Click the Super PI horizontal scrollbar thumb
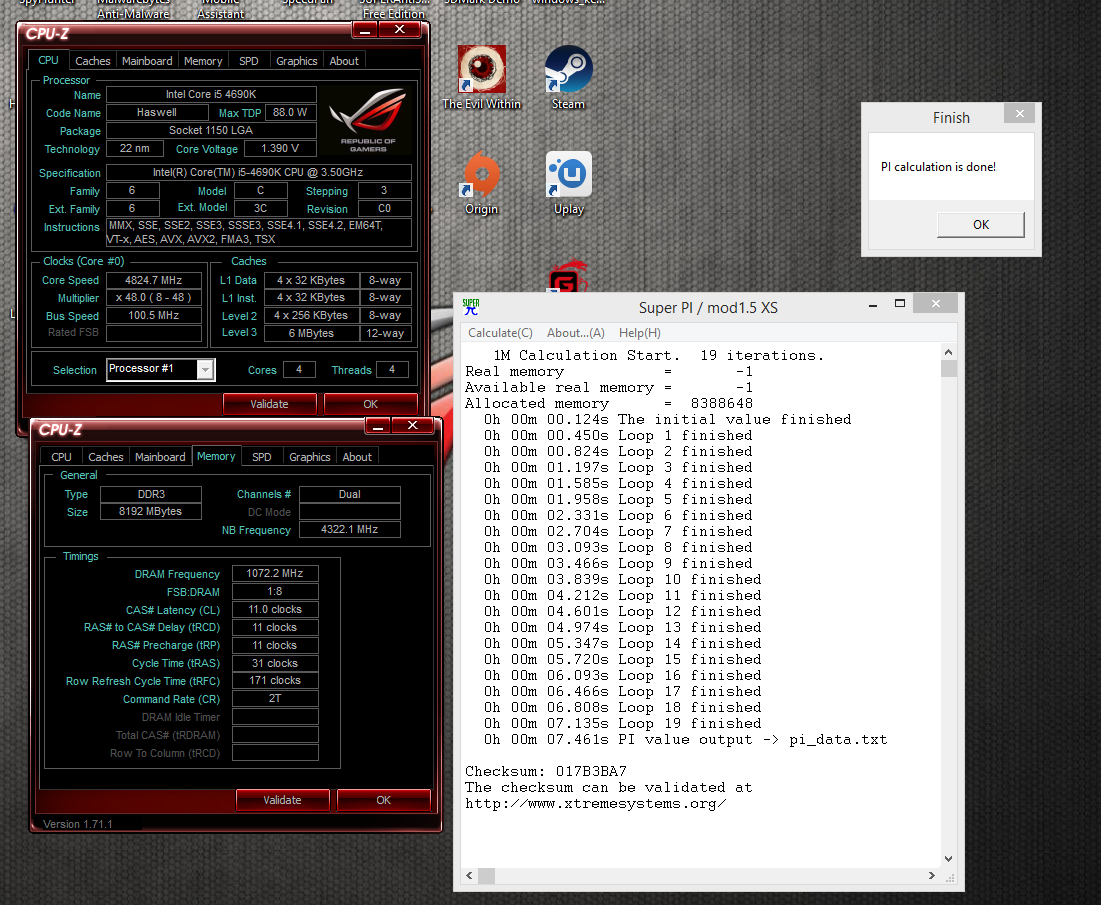Screen dimensions: 1101x905 (x=487, y=876)
